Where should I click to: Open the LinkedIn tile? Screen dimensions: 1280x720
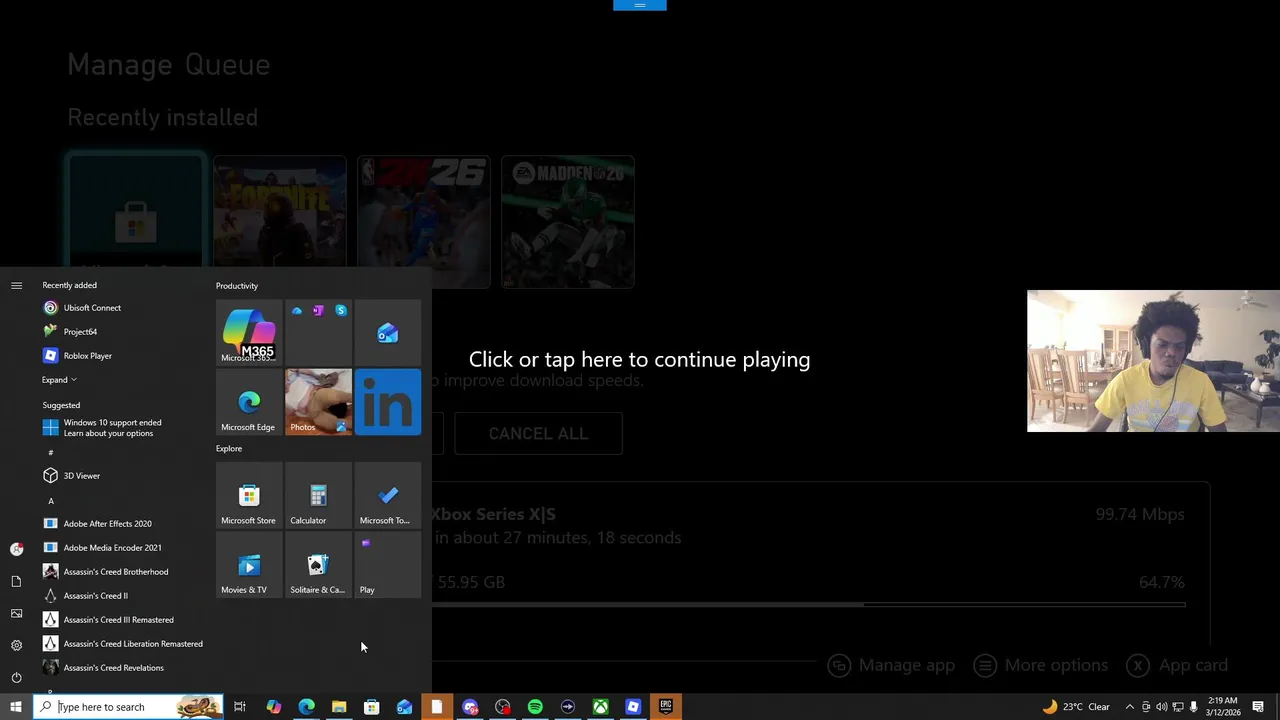[388, 402]
